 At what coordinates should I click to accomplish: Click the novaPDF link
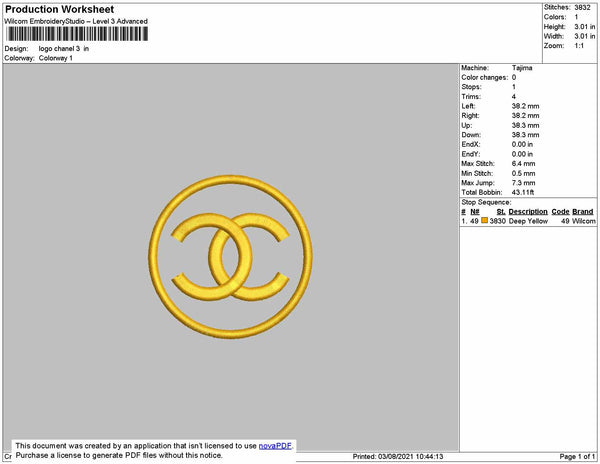[275, 446]
